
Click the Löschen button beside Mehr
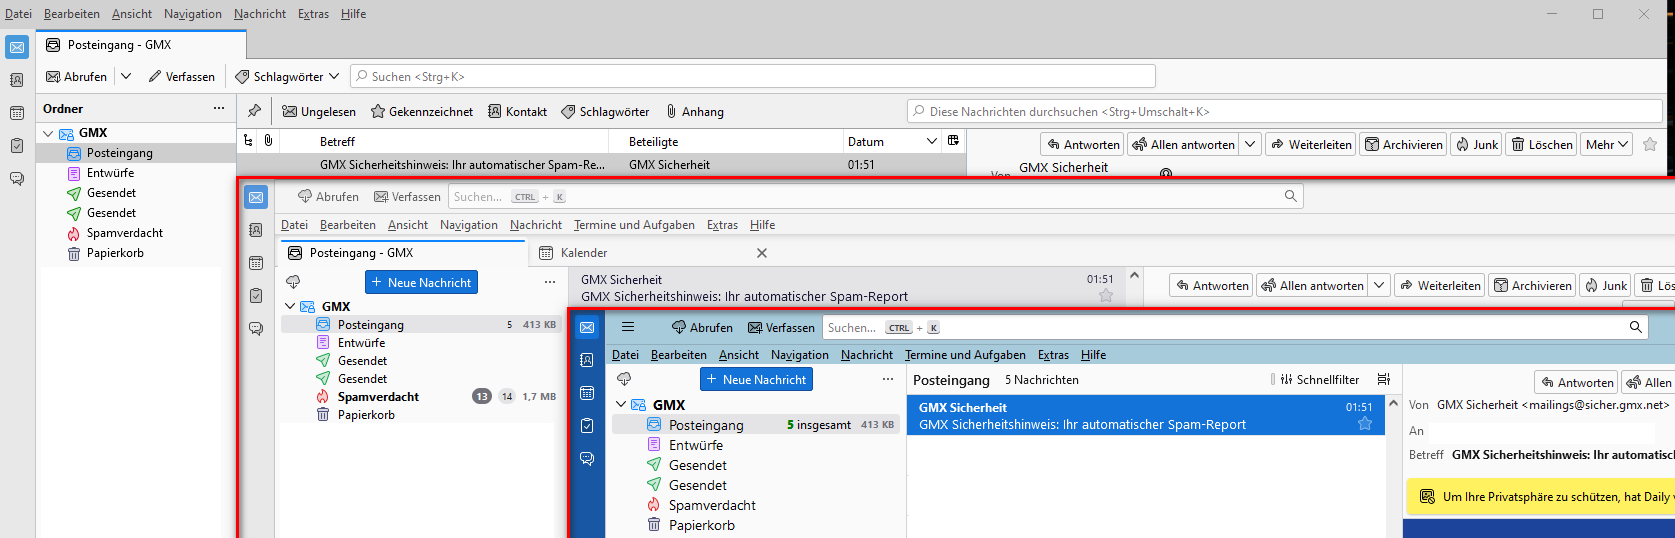click(1542, 144)
